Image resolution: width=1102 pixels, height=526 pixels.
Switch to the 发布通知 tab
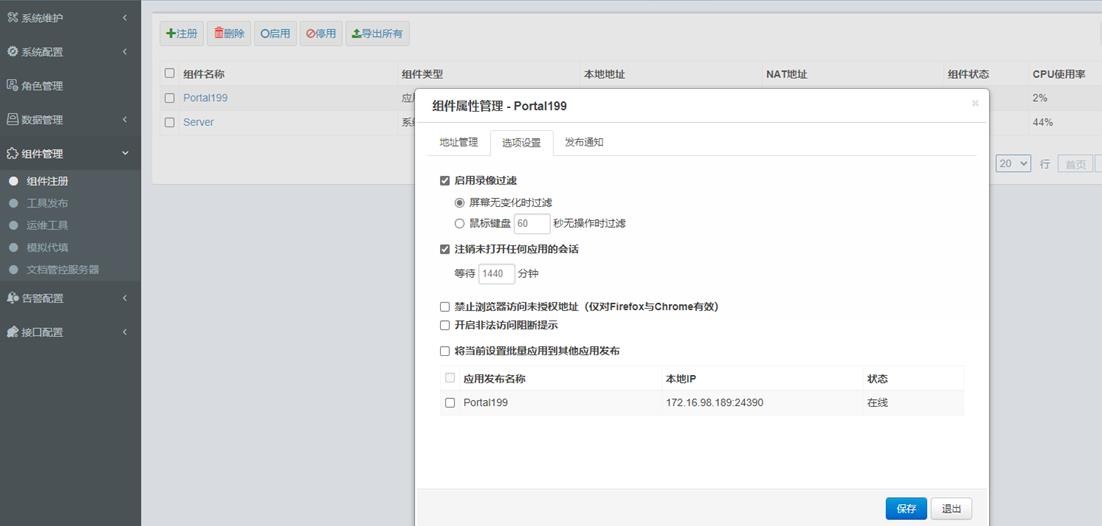click(584, 142)
